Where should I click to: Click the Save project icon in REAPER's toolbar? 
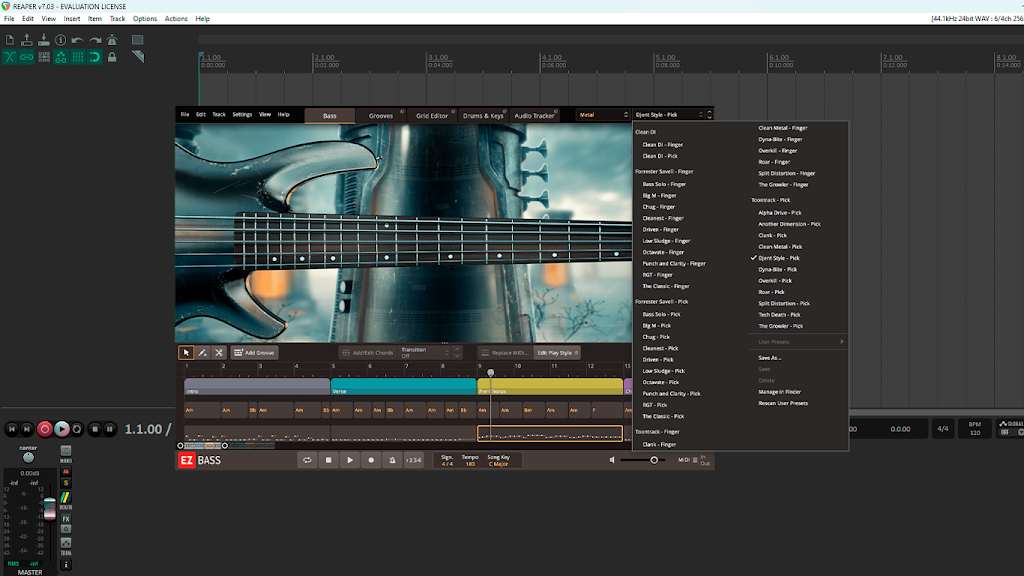click(x=44, y=40)
